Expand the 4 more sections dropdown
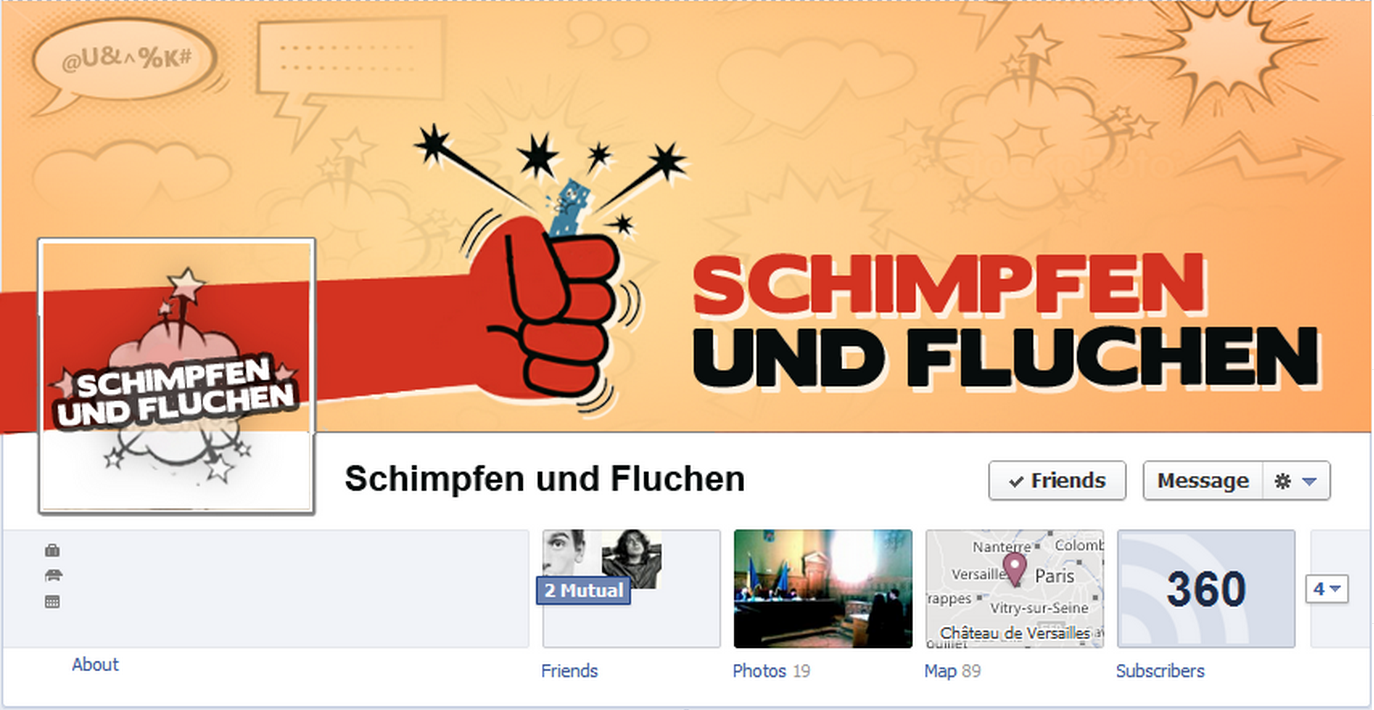Image resolution: width=1374 pixels, height=710 pixels. point(1327,589)
